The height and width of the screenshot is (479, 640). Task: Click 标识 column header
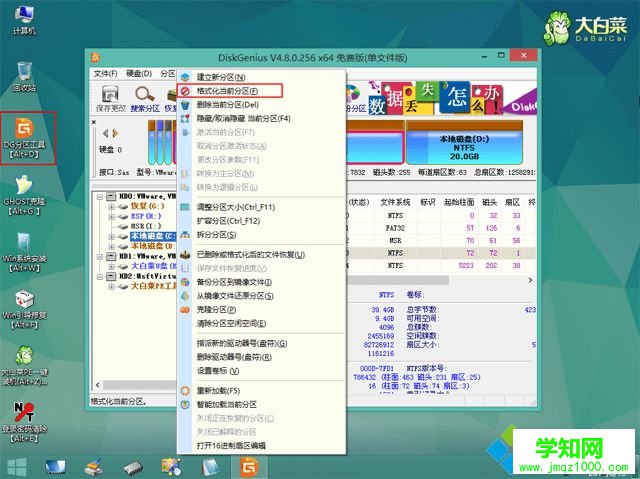(427, 202)
